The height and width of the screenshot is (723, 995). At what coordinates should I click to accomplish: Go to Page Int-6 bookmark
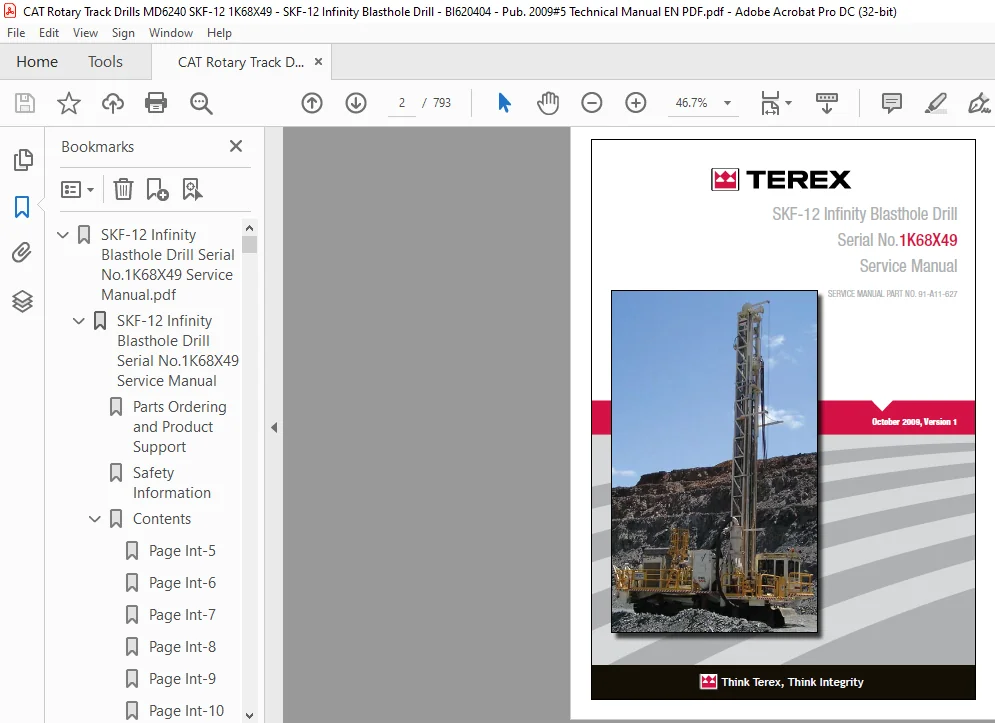tap(182, 583)
